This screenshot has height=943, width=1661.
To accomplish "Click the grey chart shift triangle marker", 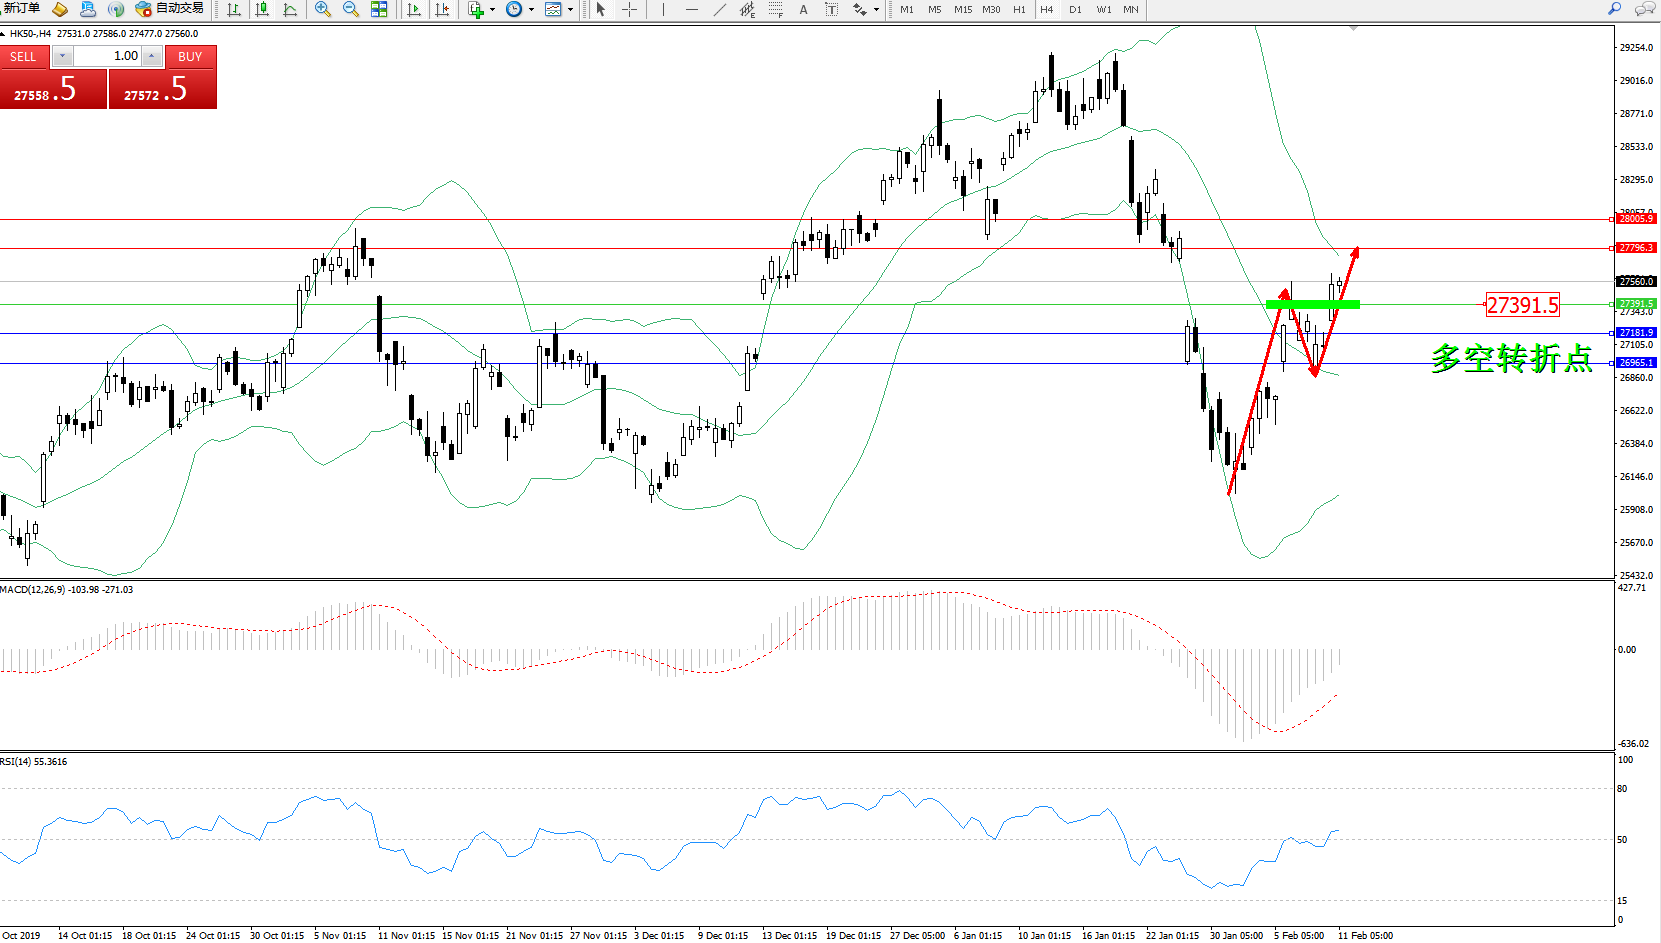I will click(x=1353, y=29).
